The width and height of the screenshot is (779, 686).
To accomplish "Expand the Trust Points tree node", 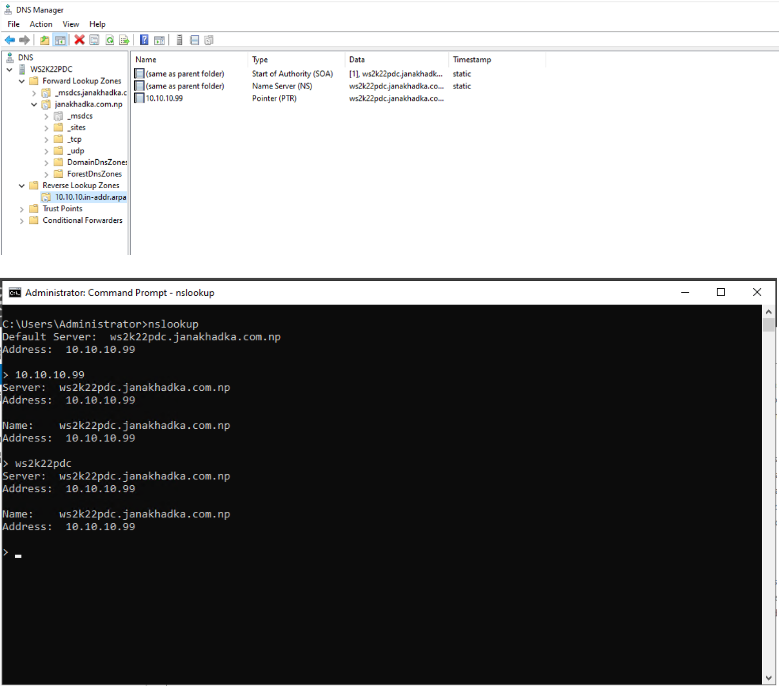I will click(x=22, y=209).
